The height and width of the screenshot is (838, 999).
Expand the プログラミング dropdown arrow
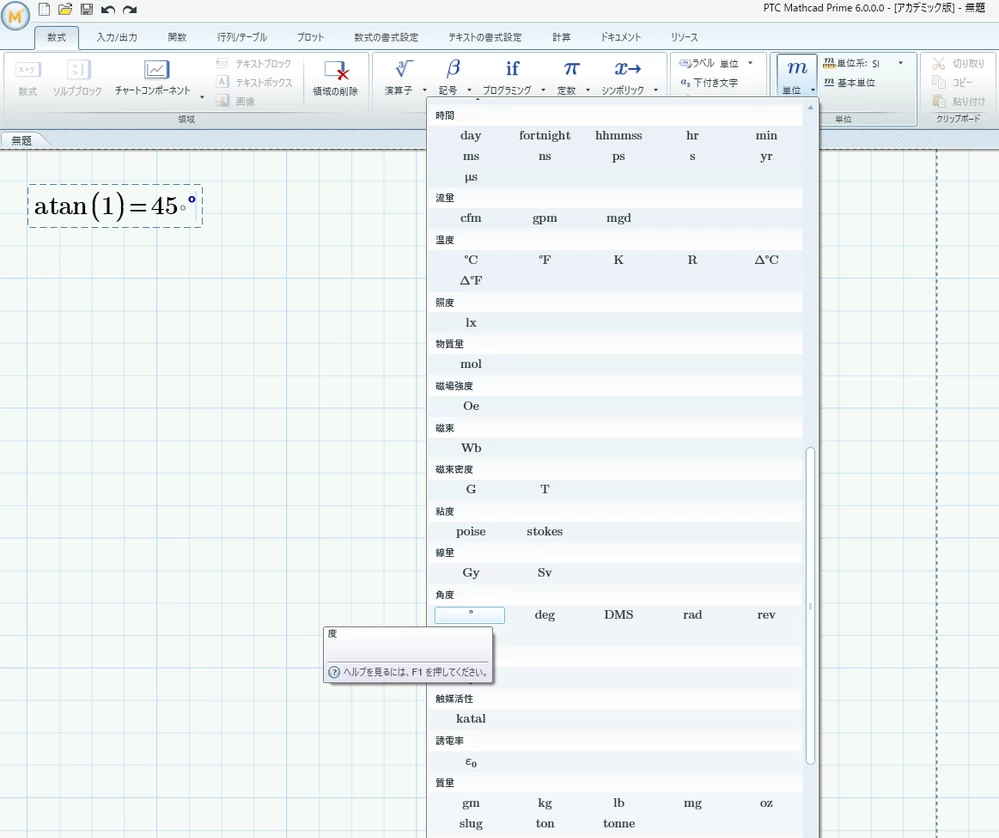point(543,90)
